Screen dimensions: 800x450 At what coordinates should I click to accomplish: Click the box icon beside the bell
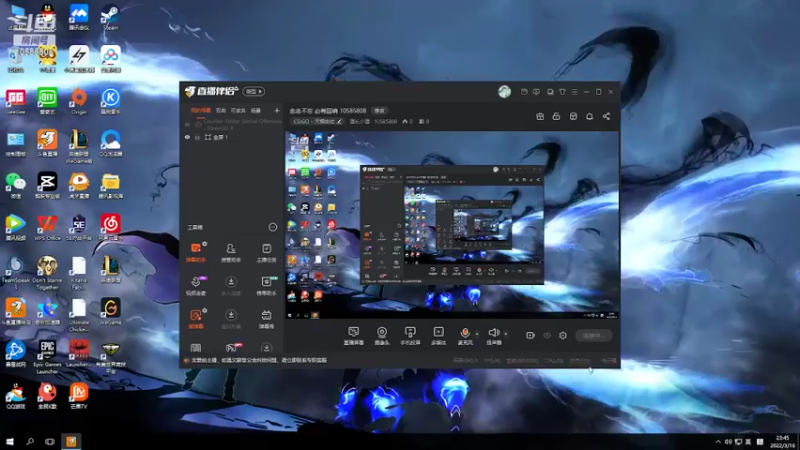click(x=573, y=116)
